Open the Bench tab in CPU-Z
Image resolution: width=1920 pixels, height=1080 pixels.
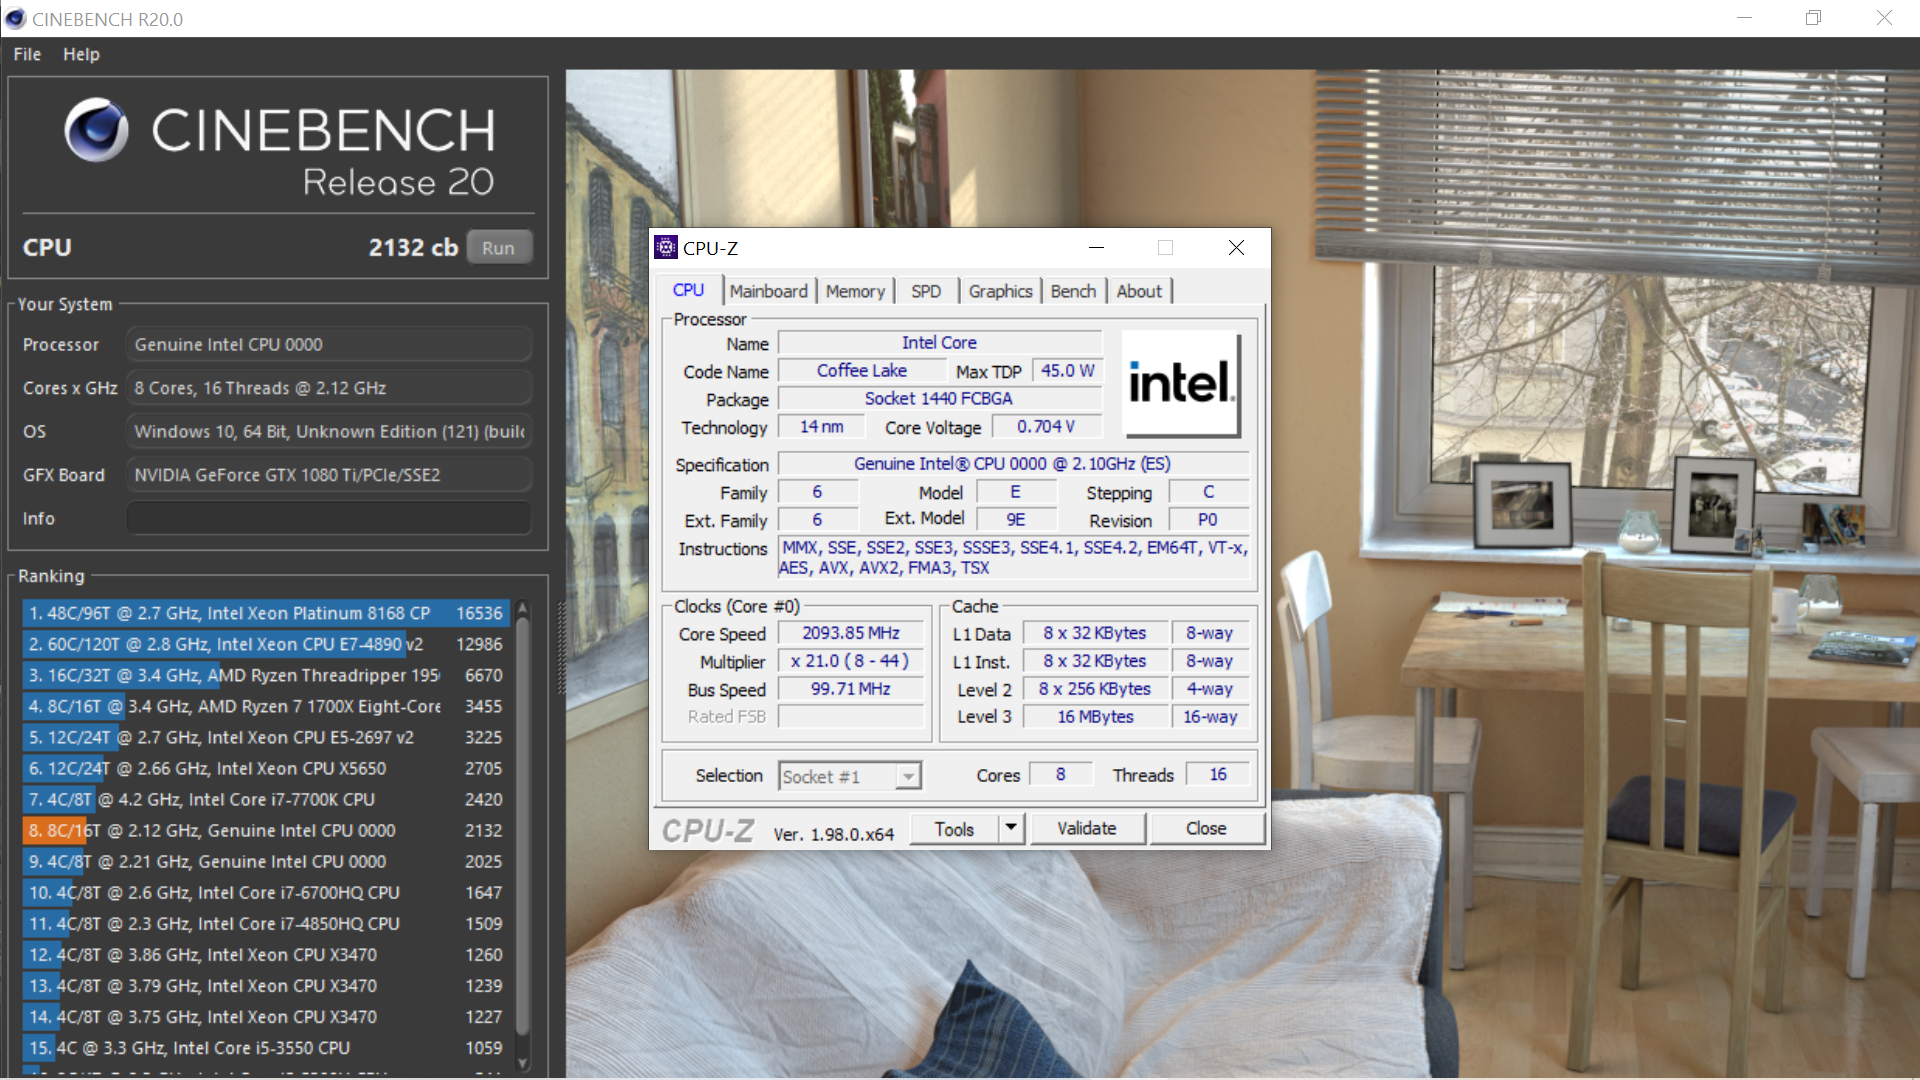(x=1073, y=291)
